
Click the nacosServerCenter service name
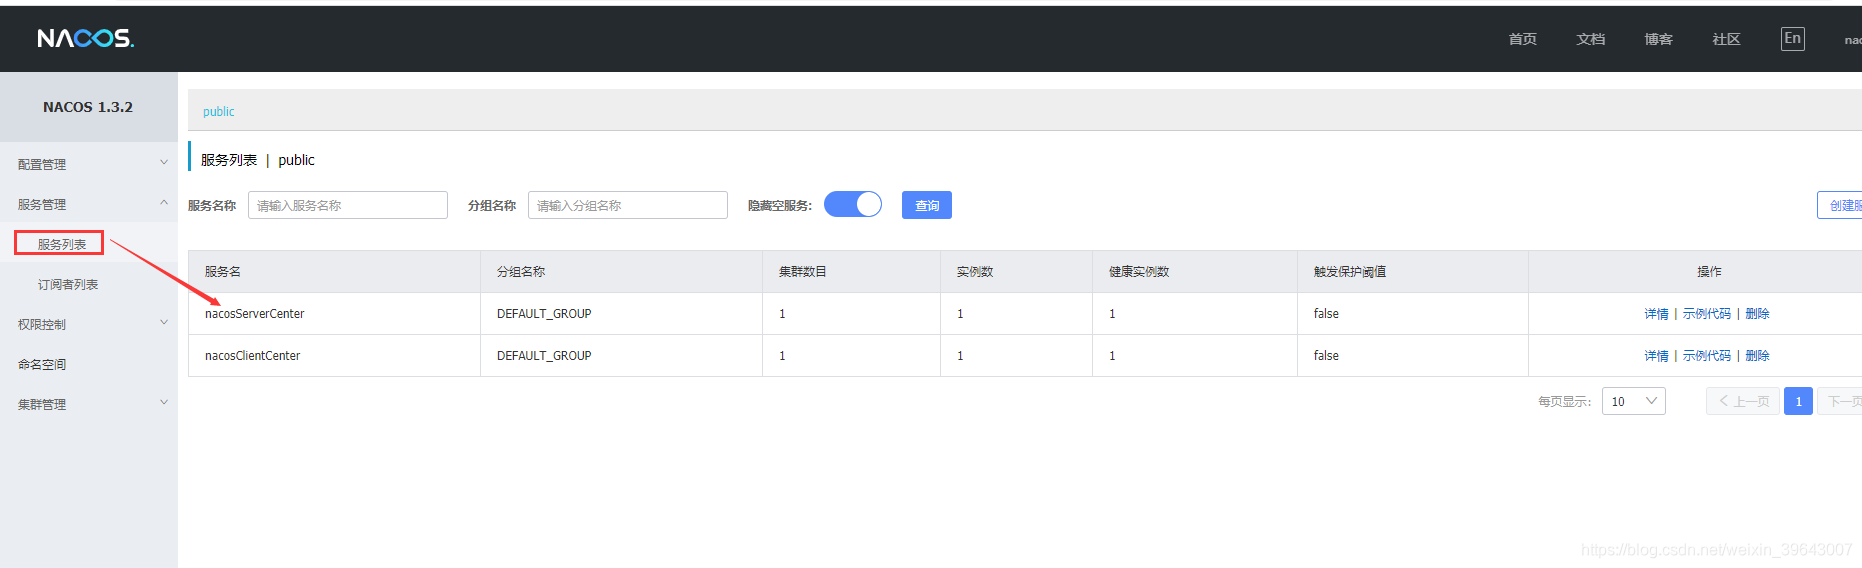pos(255,314)
